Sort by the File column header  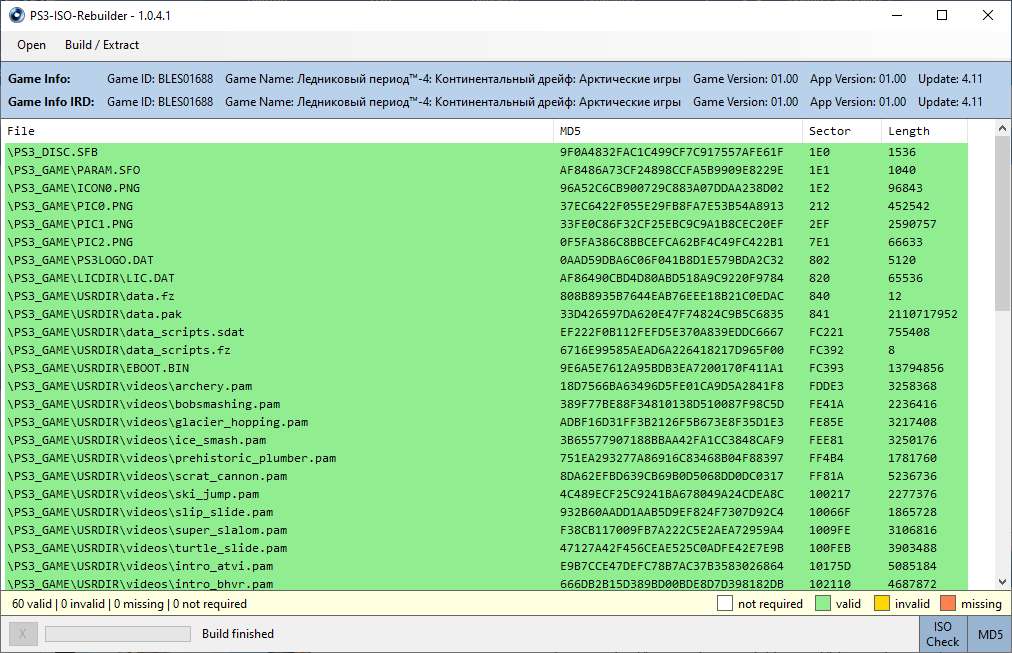(278, 131)
